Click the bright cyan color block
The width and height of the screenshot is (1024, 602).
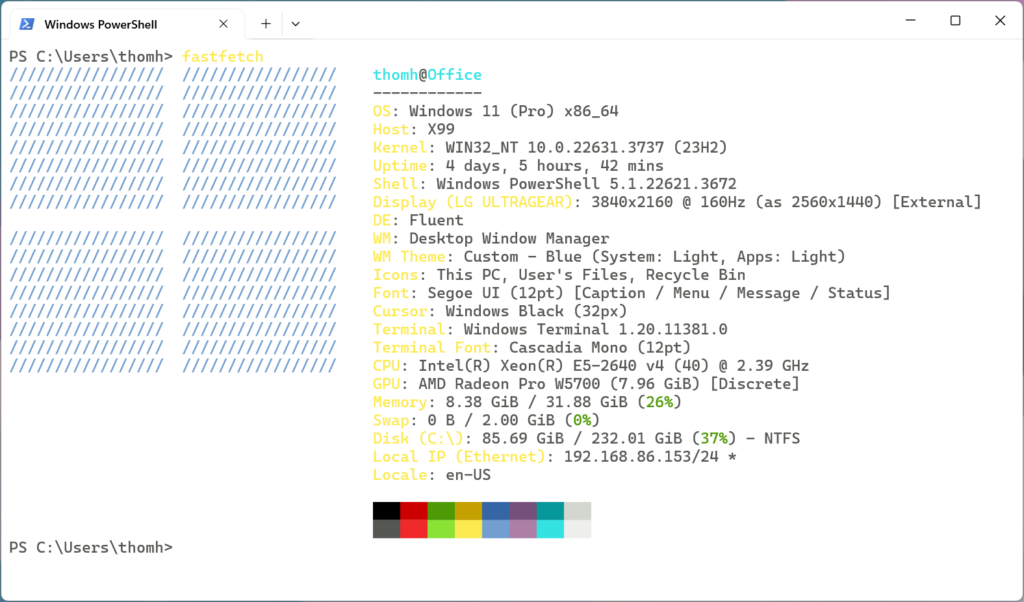point(550,529)
